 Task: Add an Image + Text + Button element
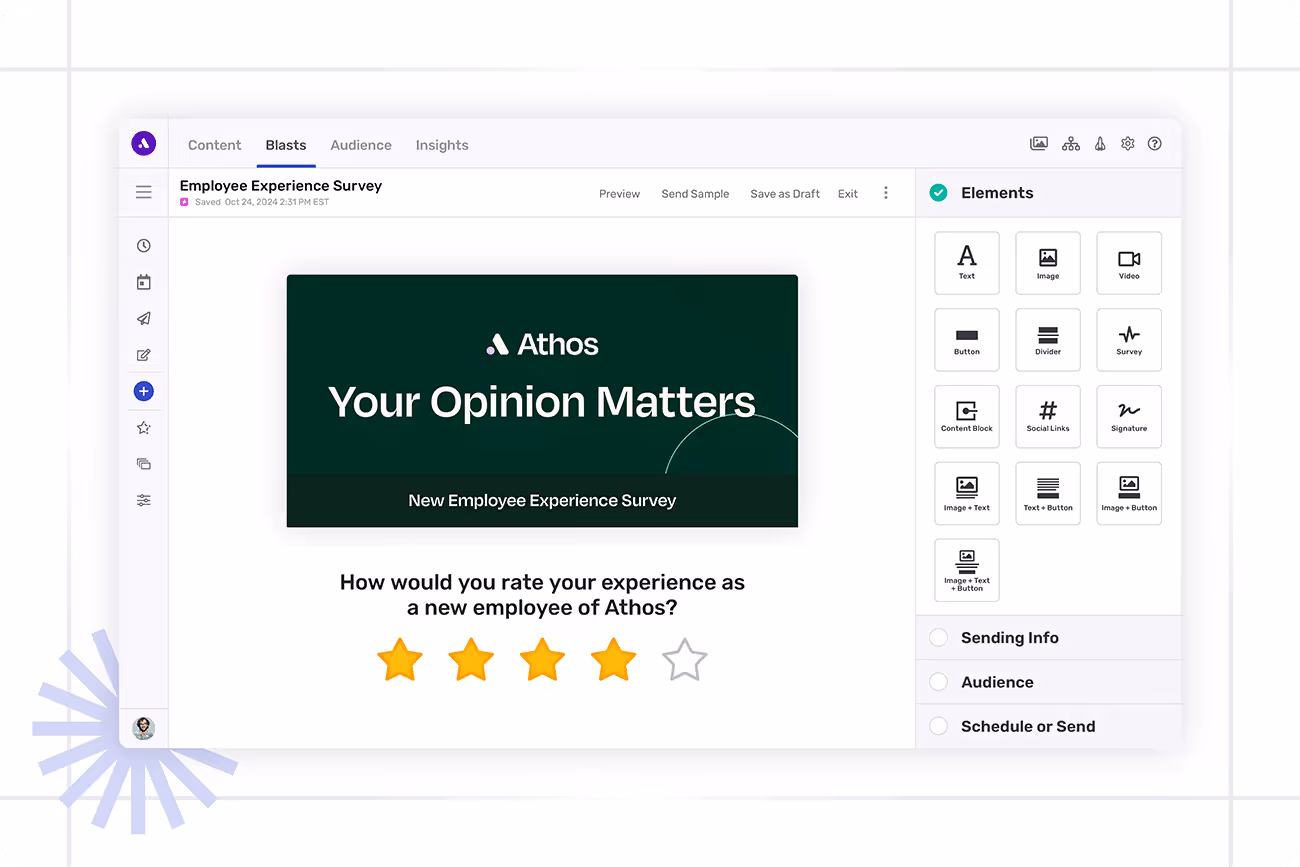967,571
